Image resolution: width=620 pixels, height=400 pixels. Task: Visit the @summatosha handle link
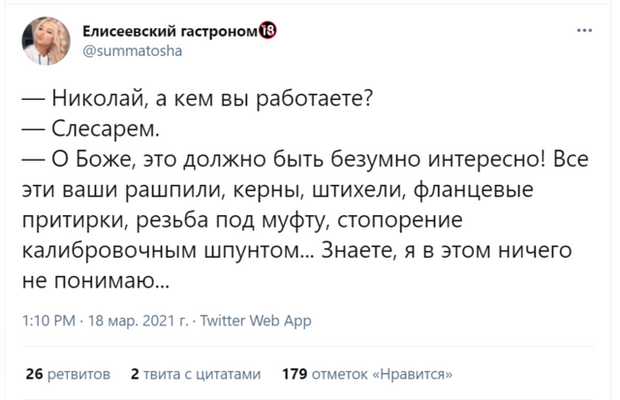[x=132, y=51]
